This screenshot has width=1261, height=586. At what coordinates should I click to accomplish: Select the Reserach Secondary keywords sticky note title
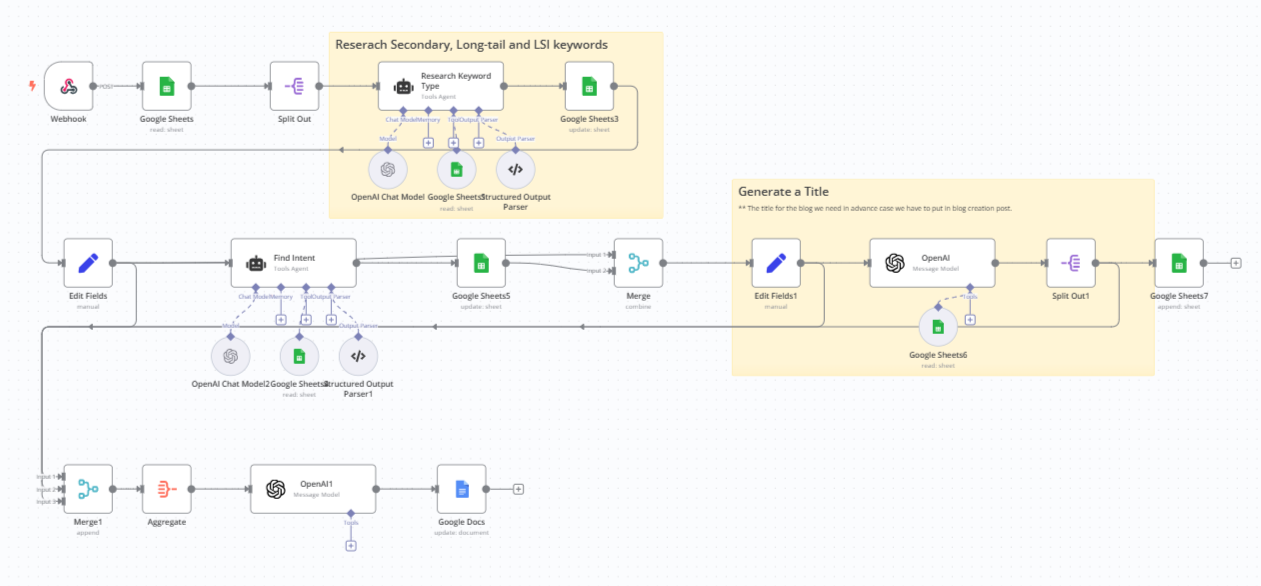coord(471,45)
